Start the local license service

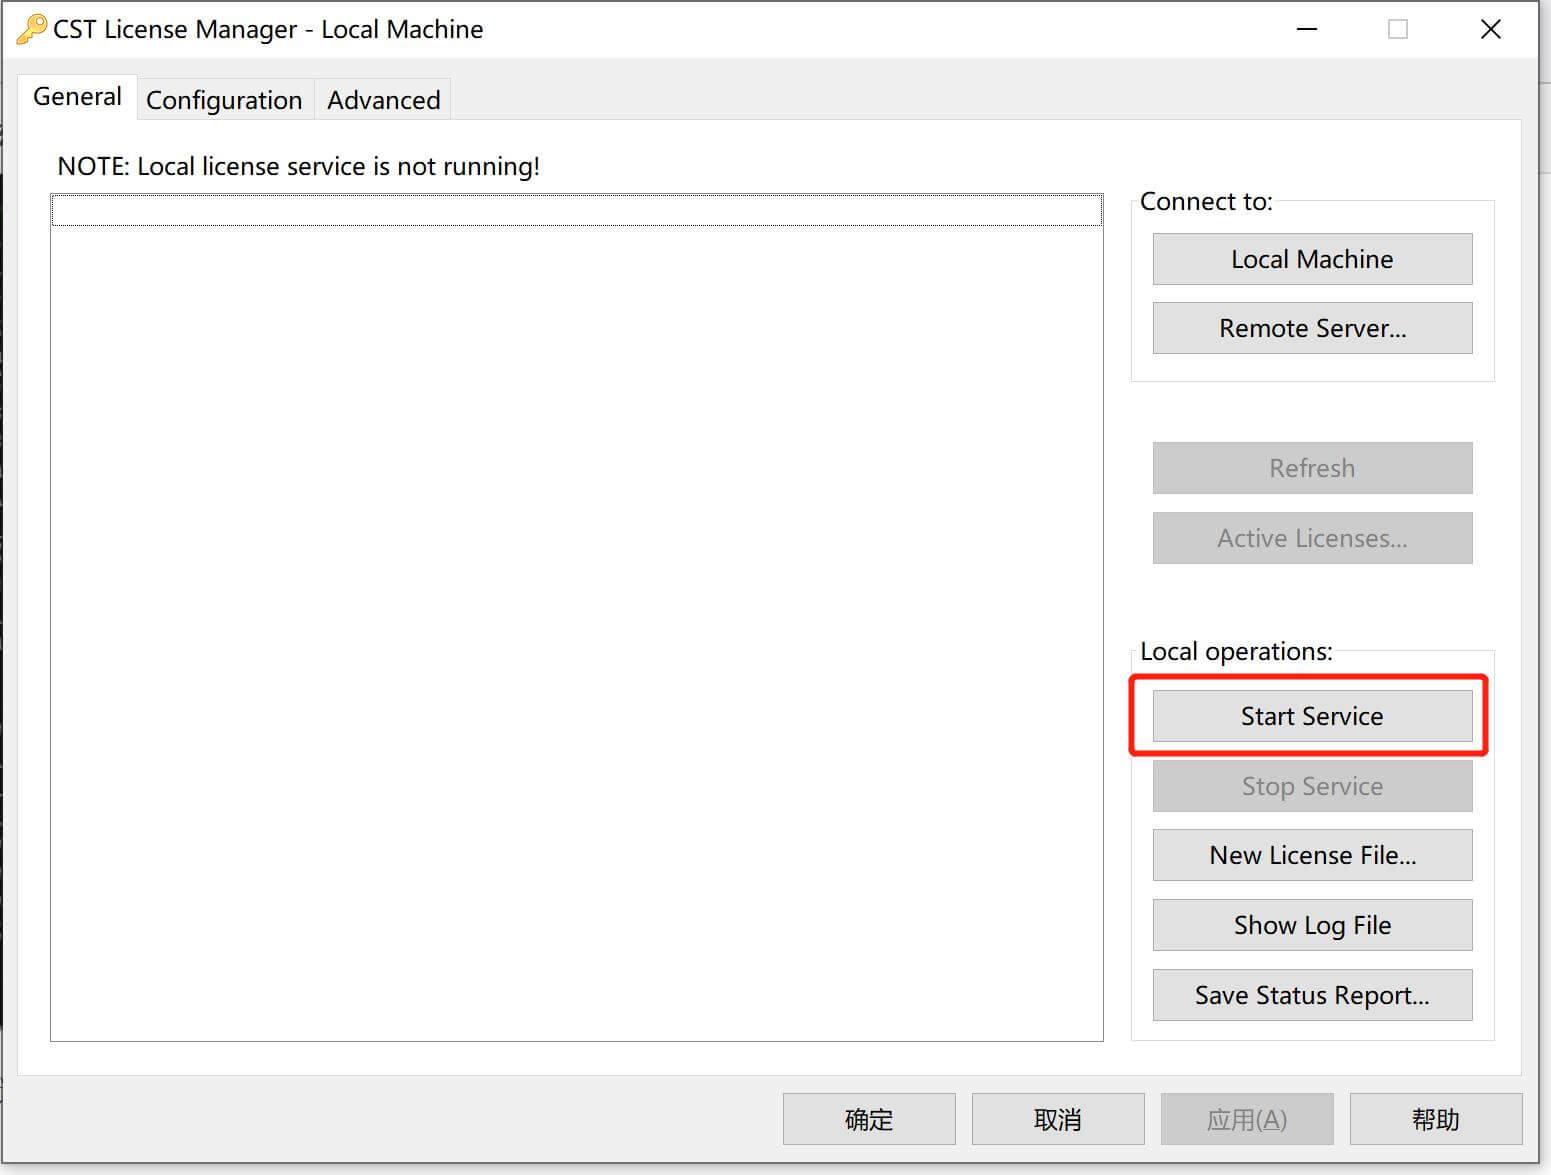click(x=1311, y=716)
